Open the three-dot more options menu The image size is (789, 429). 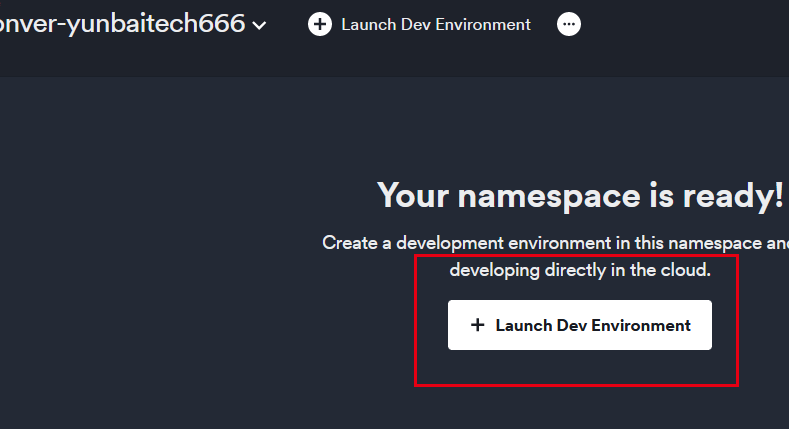pos(569,24)
